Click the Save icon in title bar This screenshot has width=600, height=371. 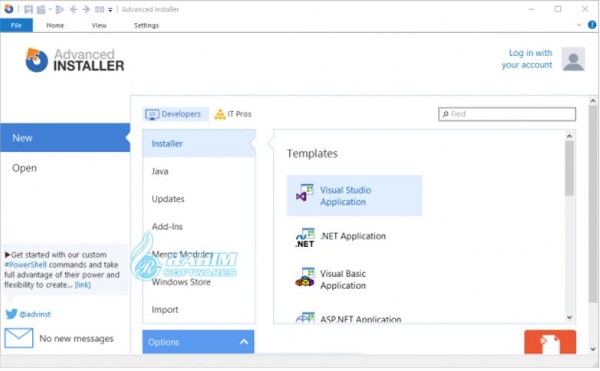(x=28, y=9)
